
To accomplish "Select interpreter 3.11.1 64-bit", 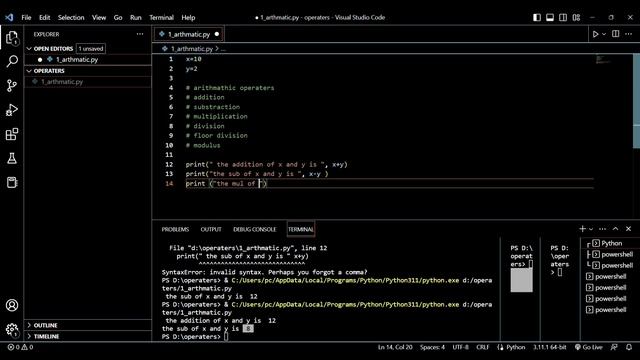I will click(549, 347).
